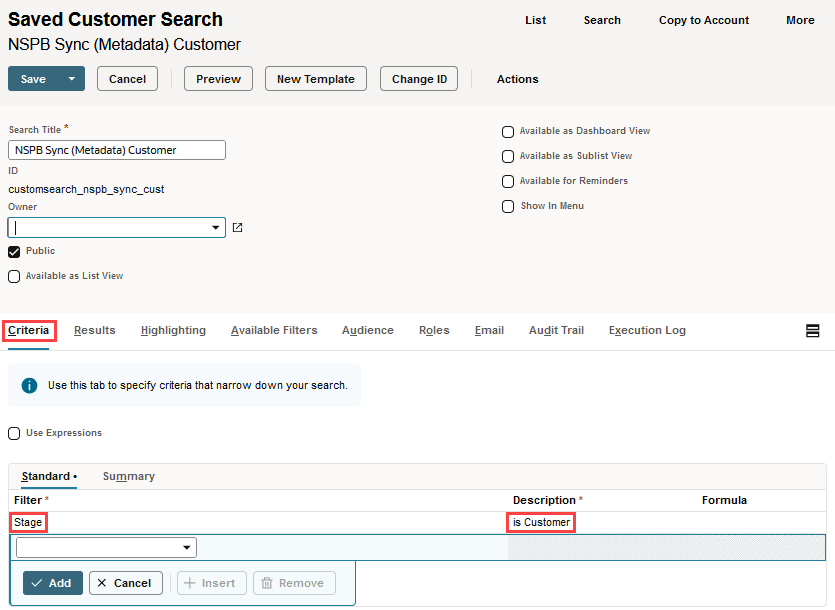Viewport: 835px width, 610px height.
Task: Enable Available for Reminders
Action: tap(508, 182)
